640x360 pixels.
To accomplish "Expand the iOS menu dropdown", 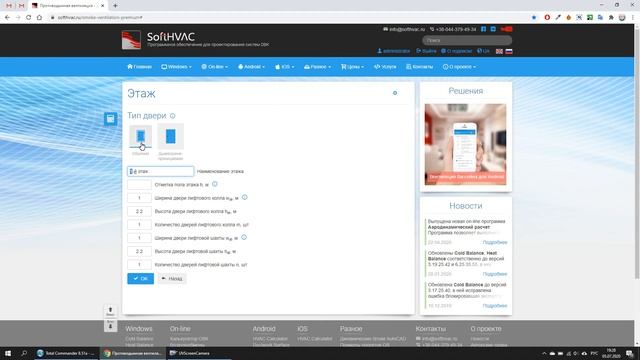I will coord(284,67).
